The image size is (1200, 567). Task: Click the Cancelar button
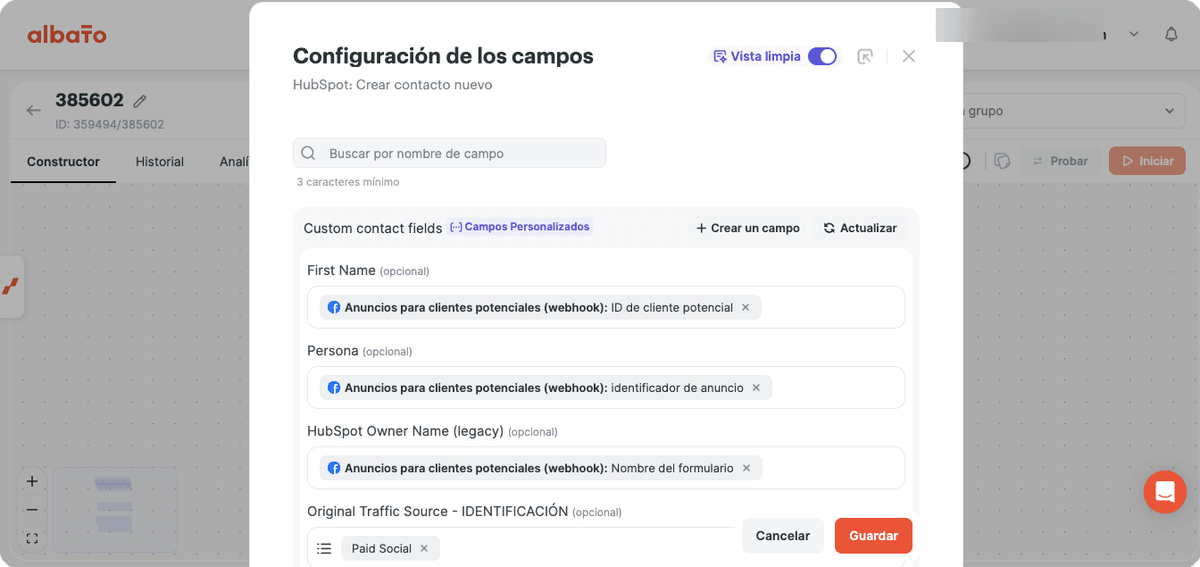(783, 536)
